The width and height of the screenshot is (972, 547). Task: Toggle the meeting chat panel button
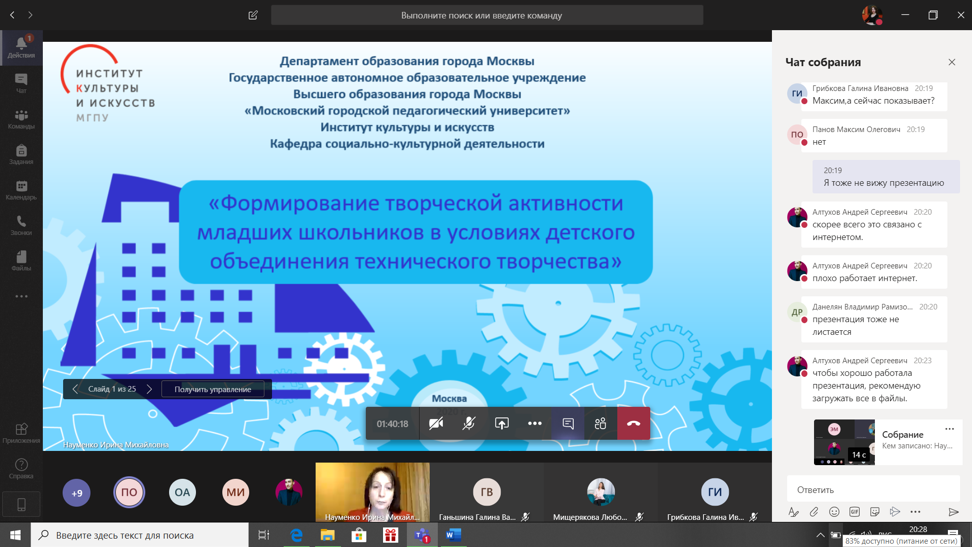[x=568, y=424]
